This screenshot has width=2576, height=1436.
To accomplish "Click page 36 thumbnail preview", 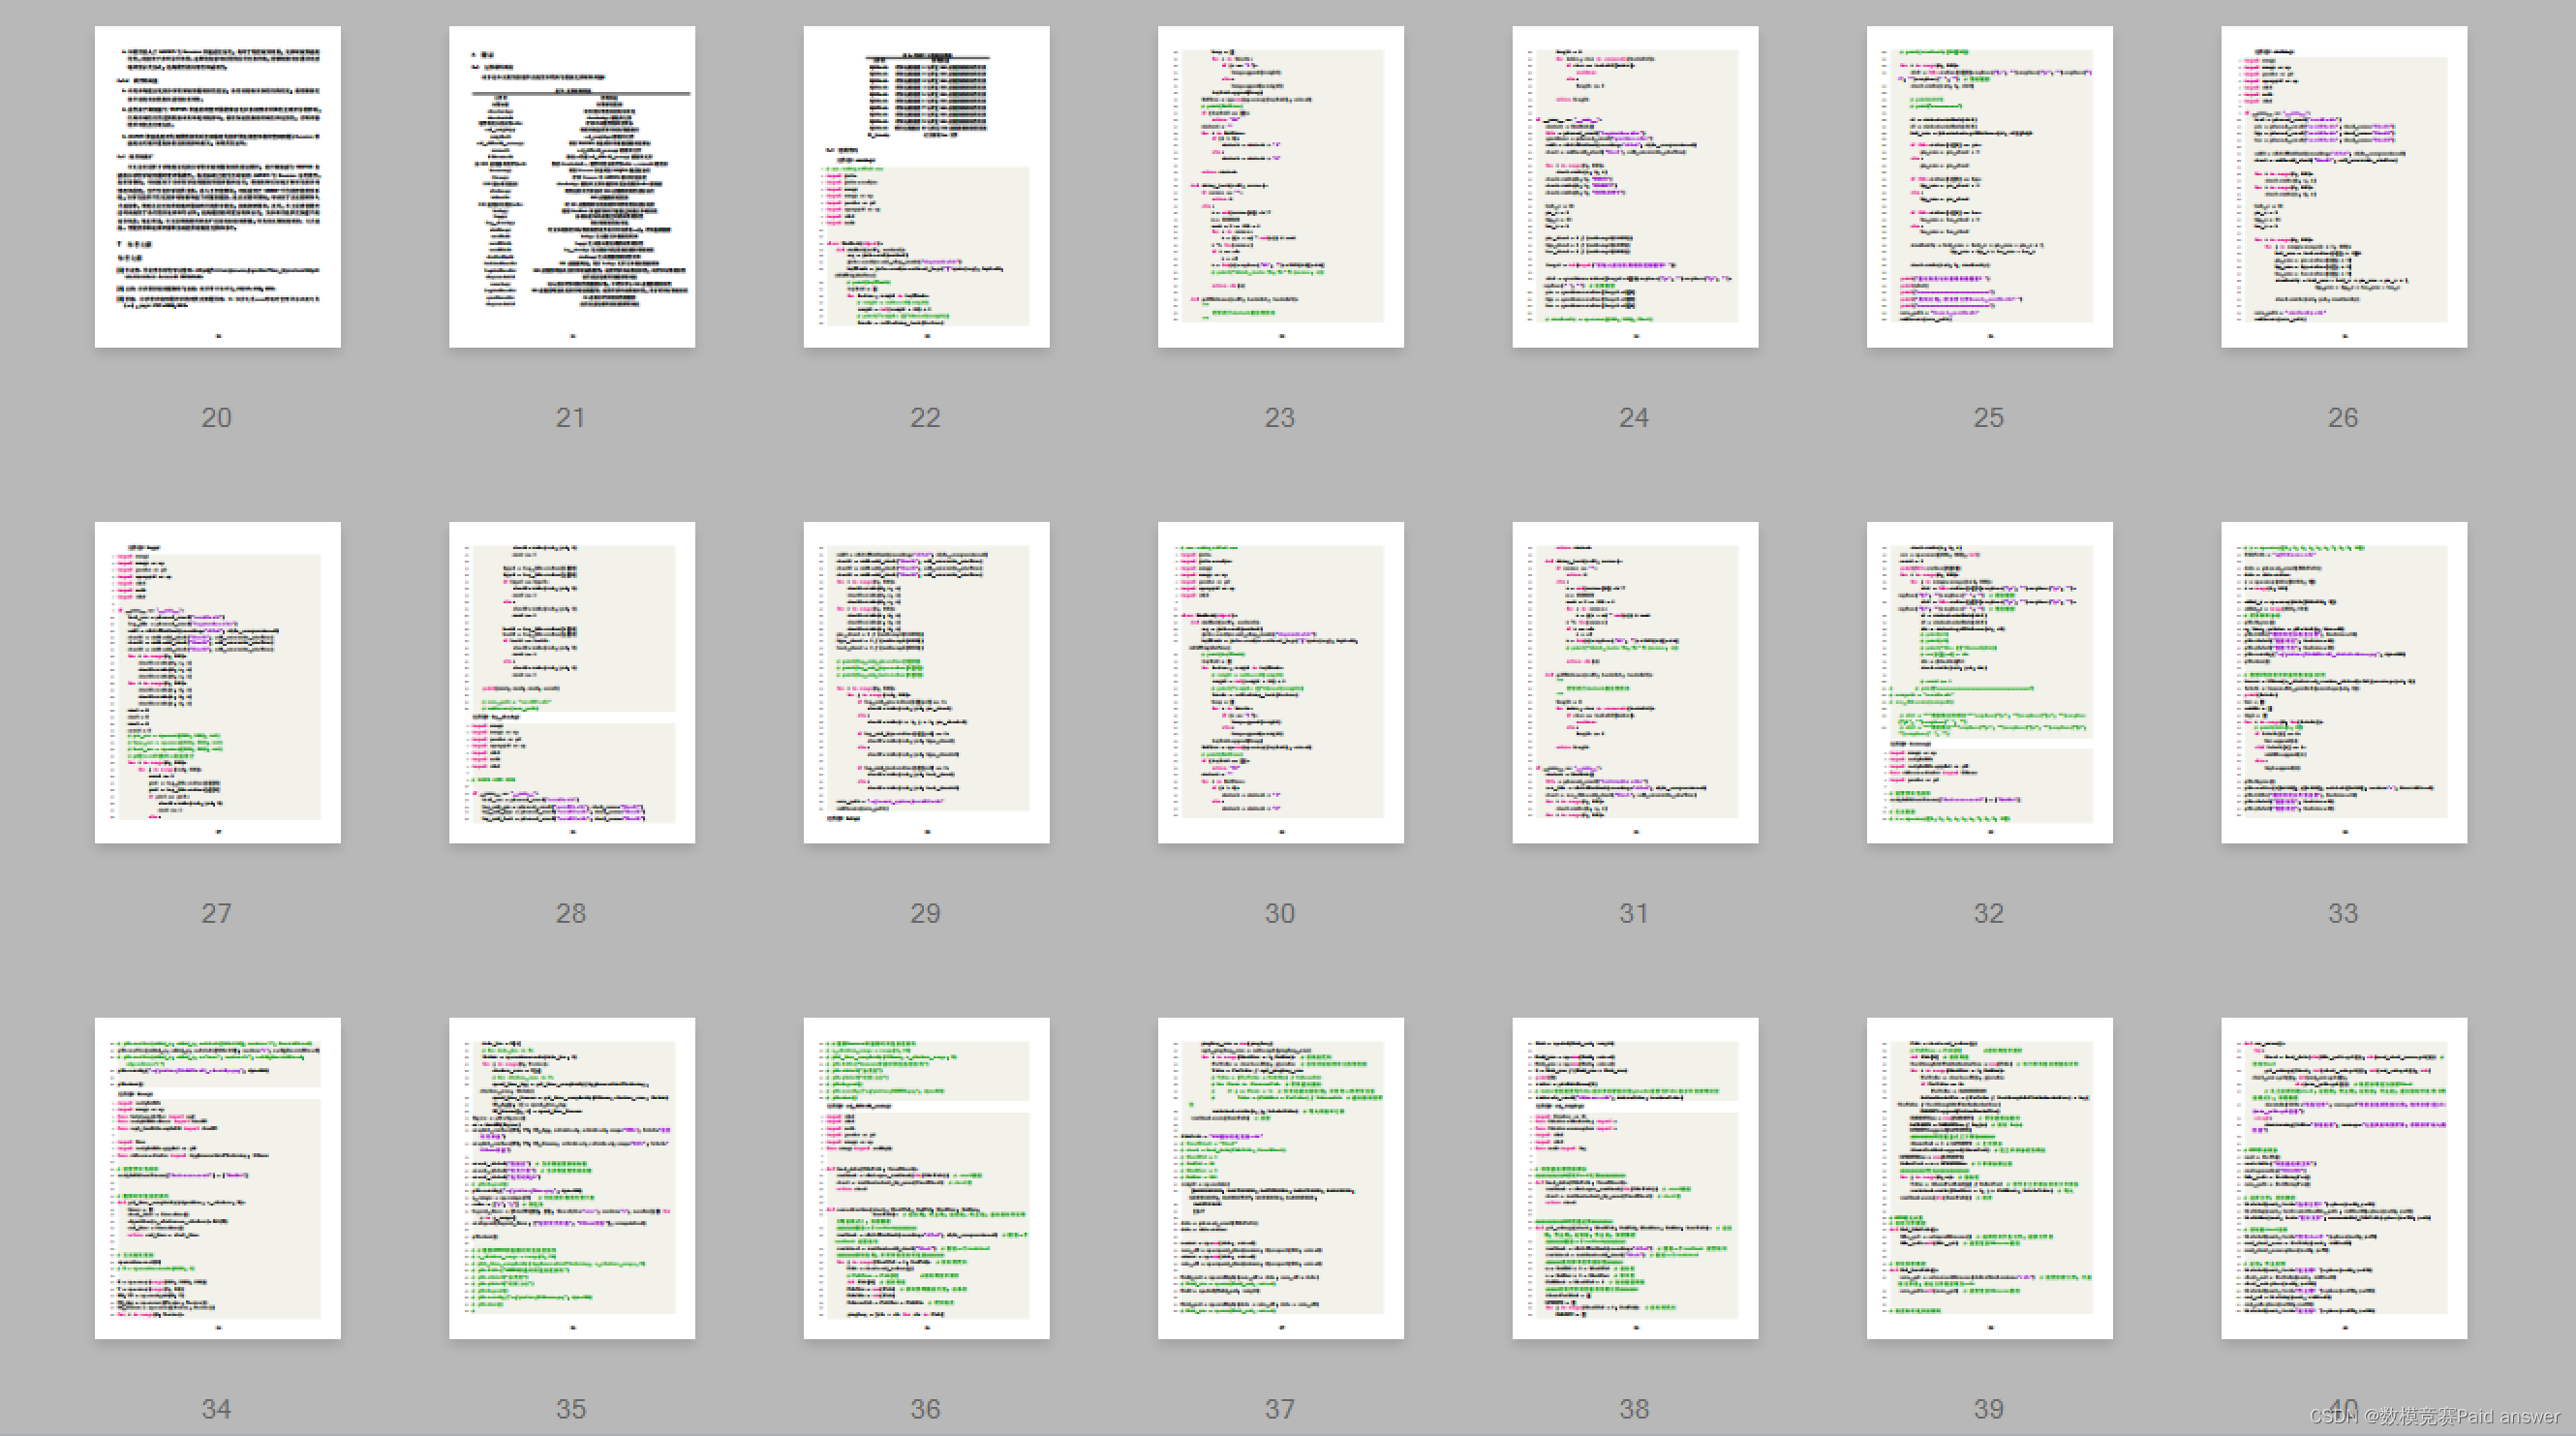I will coord(926,1178).
